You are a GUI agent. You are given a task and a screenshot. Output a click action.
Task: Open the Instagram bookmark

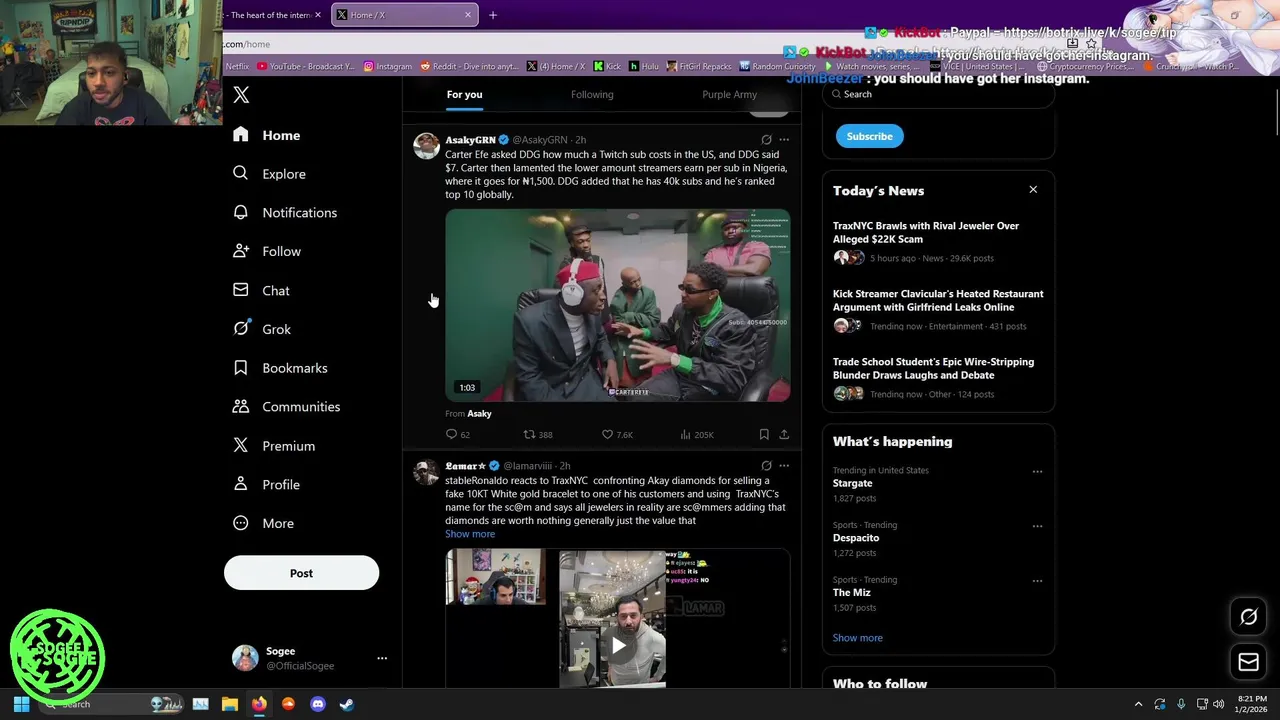[x=387, y=66]
